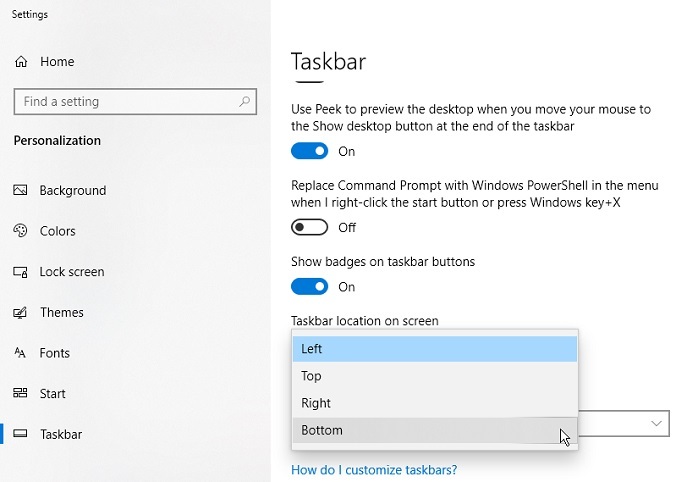Click the Taskbar location on screen label
The image size is (698, 482).
point(365,320)
